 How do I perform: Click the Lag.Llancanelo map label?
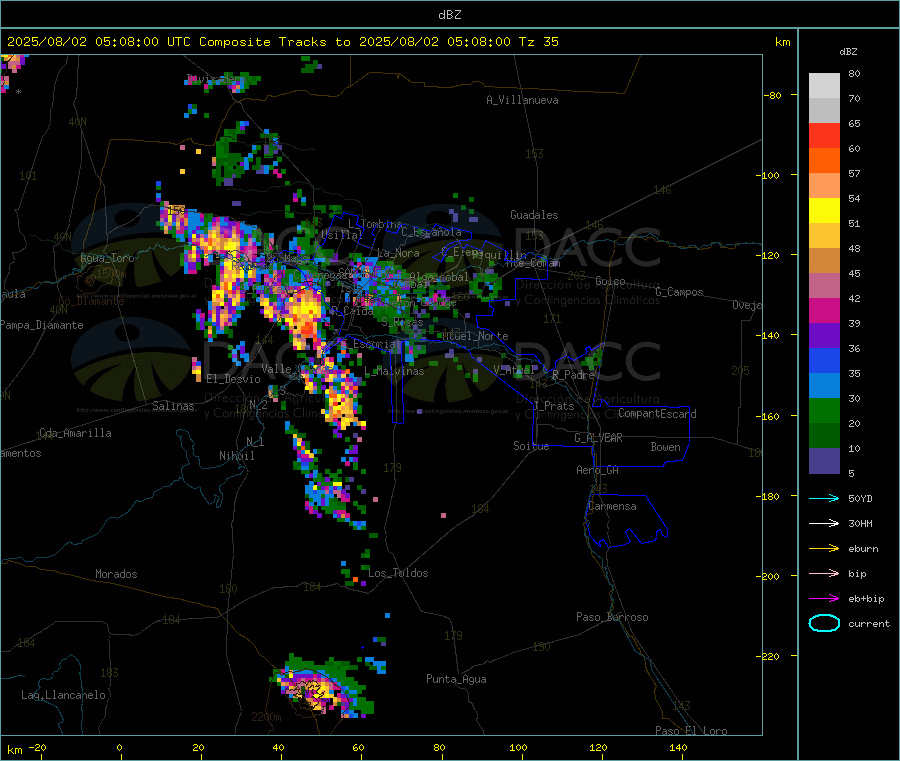pyautogui.click(x=64, y=696)
